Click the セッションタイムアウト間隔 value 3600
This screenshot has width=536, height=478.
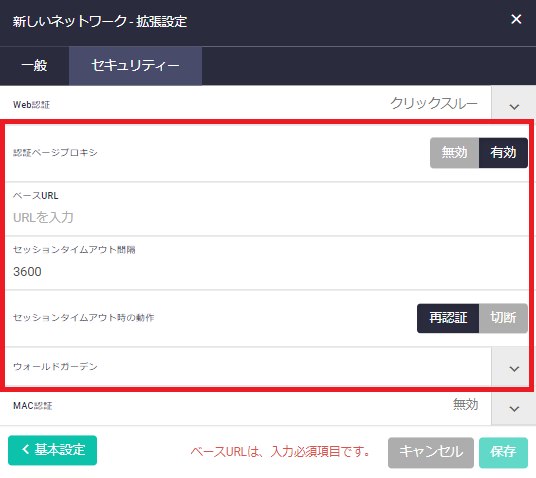[27, 271]
